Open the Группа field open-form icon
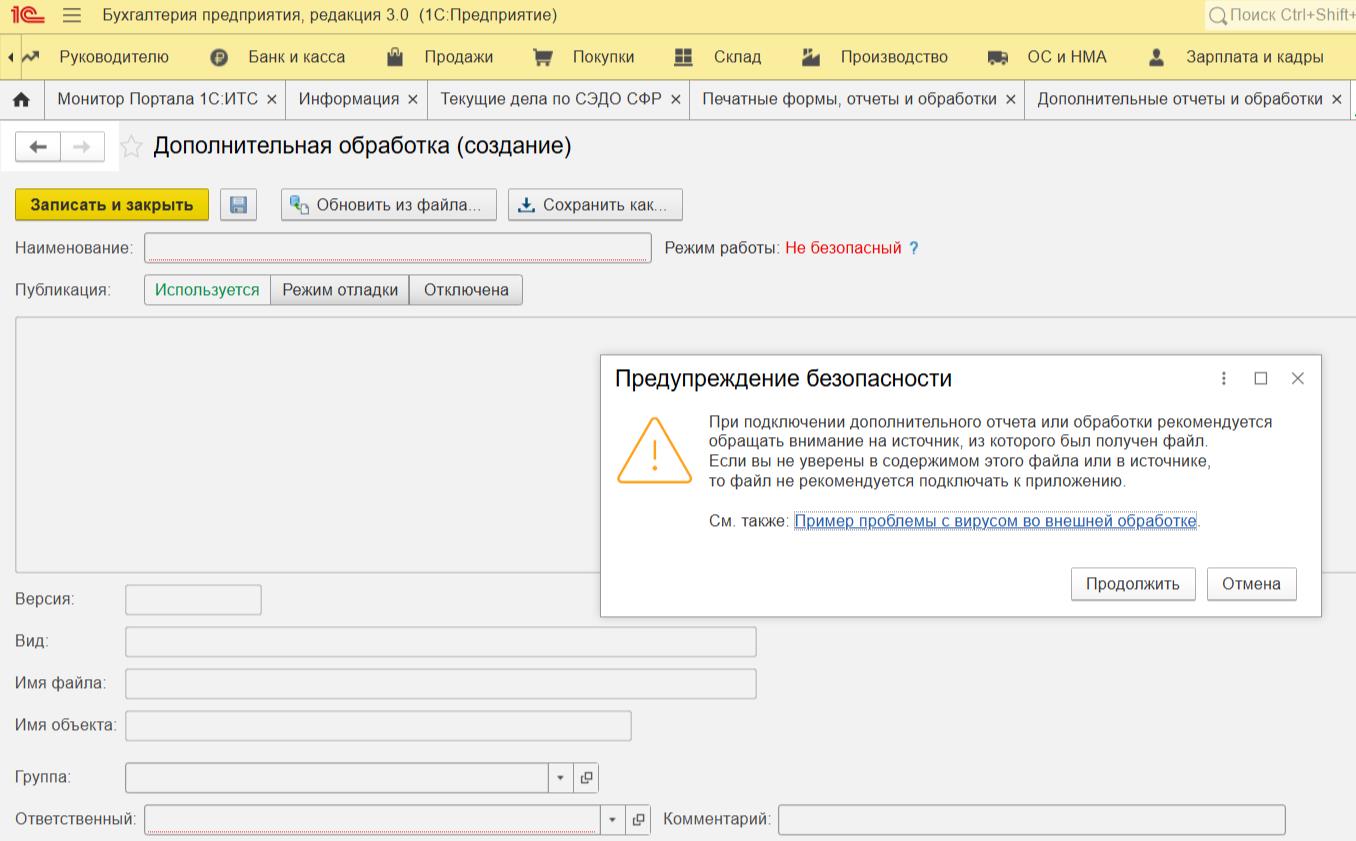 [586, 778]
